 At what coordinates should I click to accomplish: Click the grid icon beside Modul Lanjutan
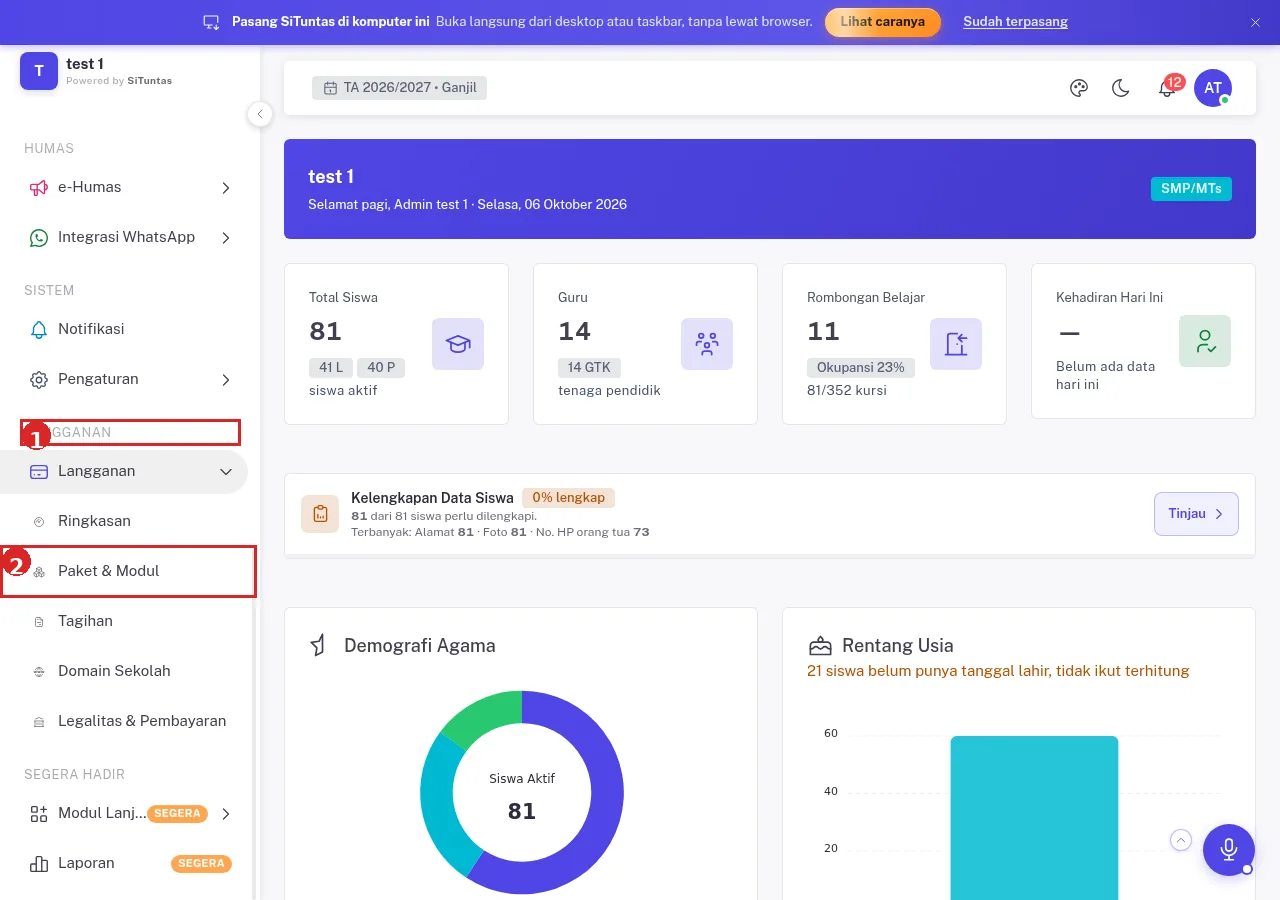point(39,813)
